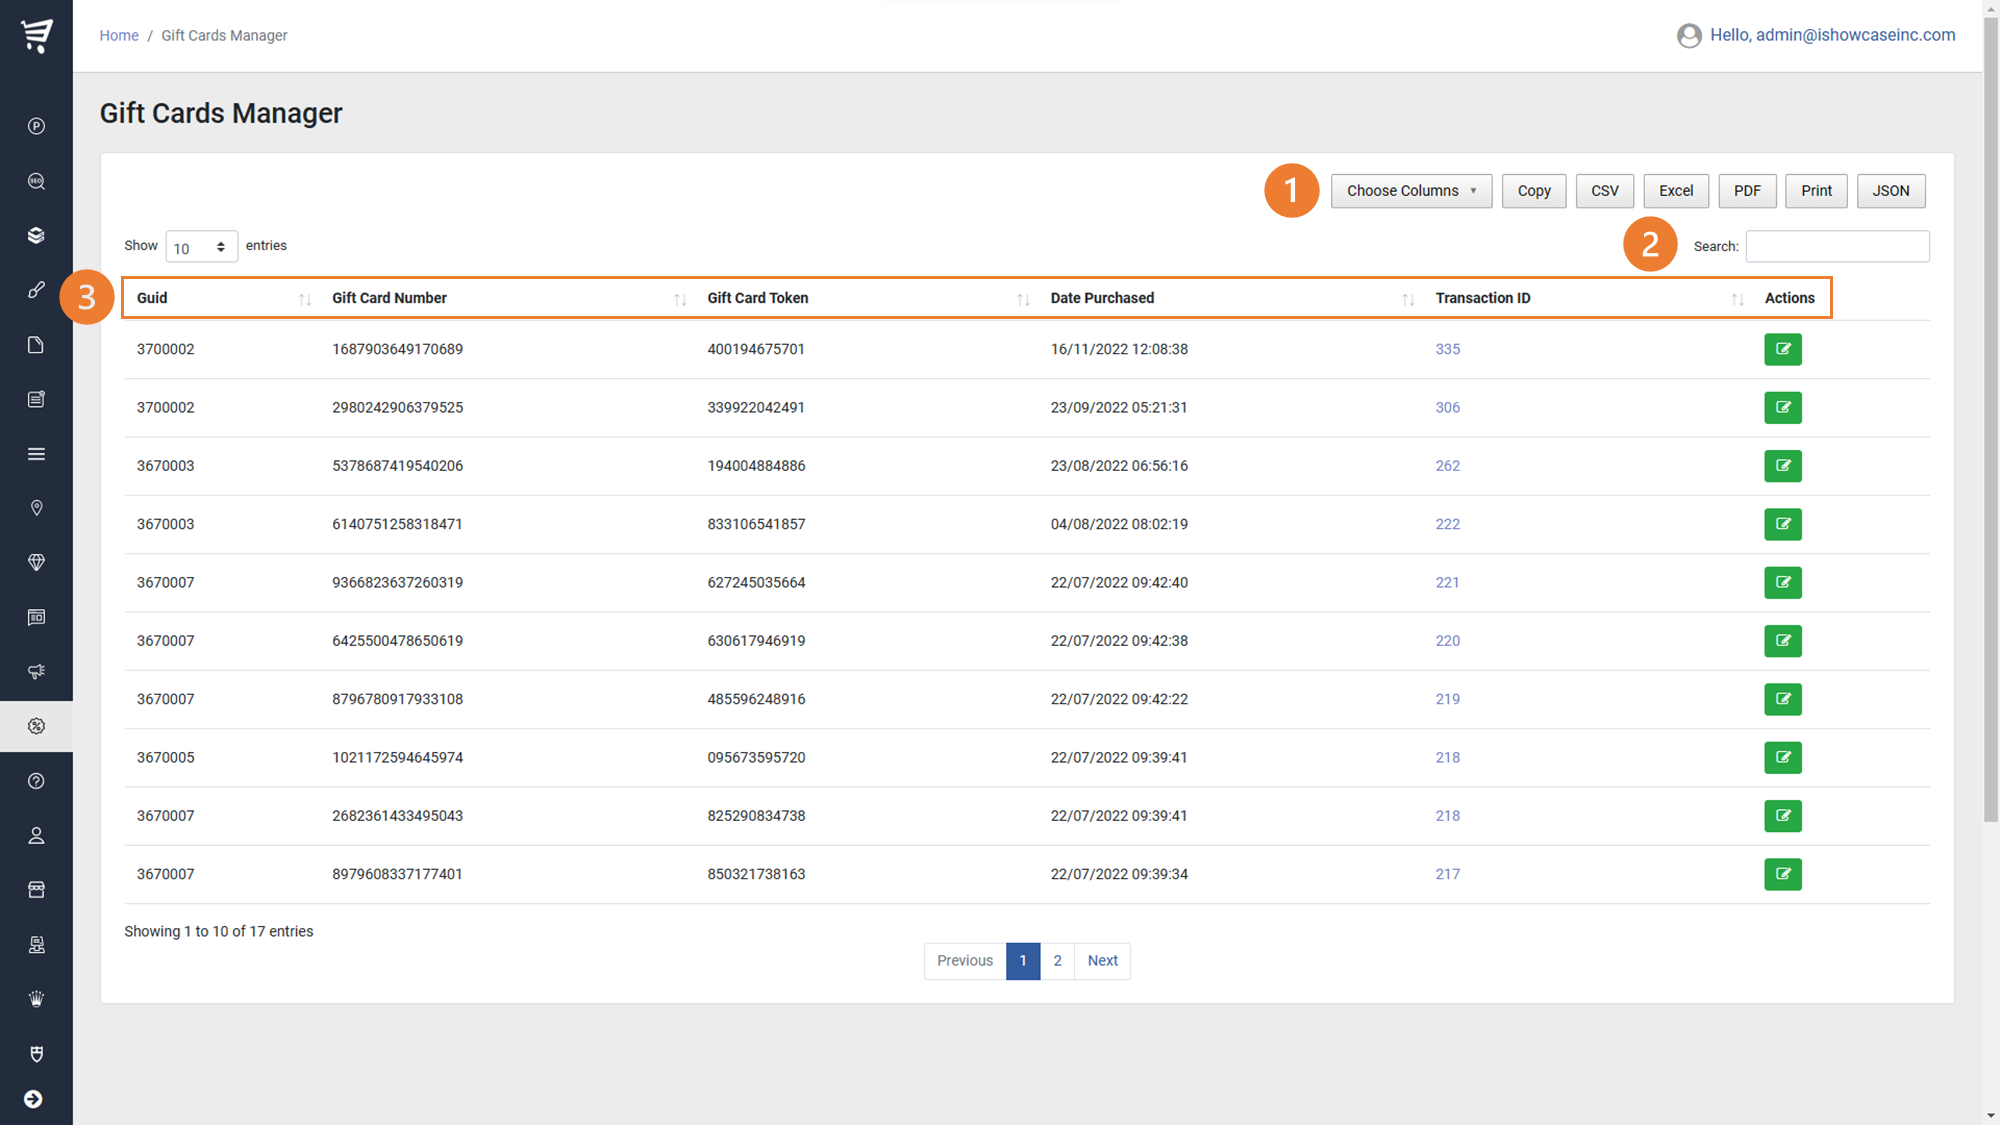Click the shopping cart logo icon
The image size is (2000, 1125).
click(x=36, y=35)
